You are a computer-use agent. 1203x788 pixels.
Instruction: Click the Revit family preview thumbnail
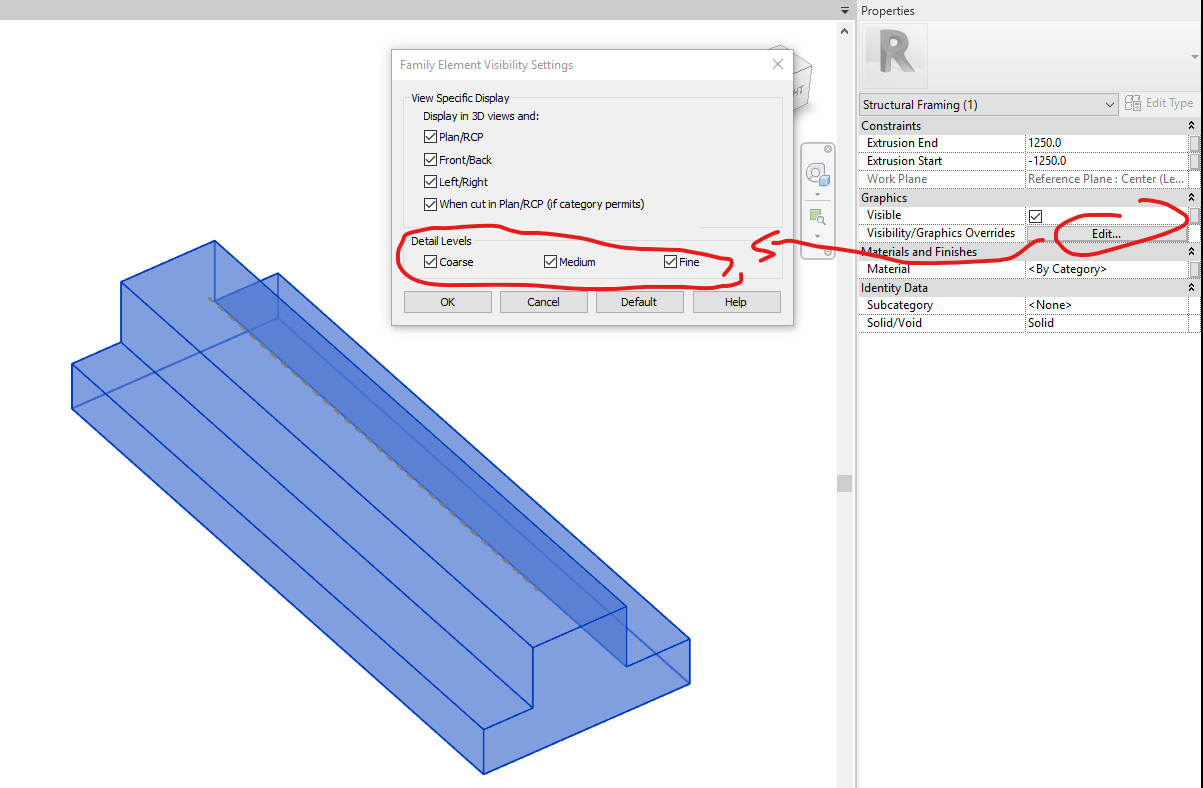coord(894,58)
